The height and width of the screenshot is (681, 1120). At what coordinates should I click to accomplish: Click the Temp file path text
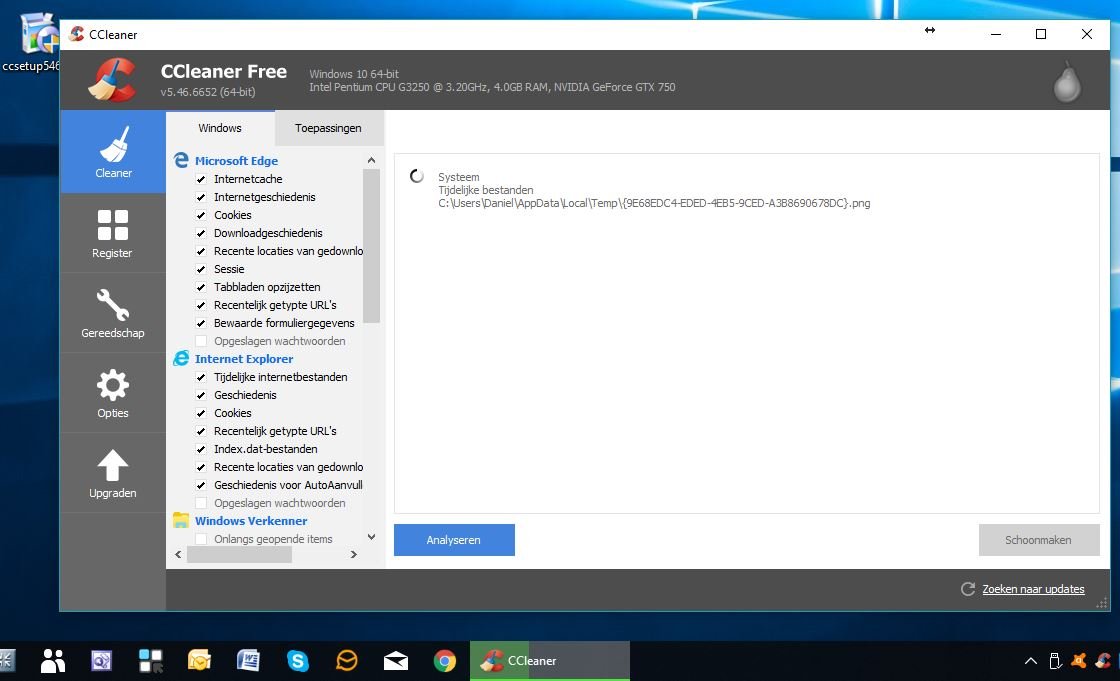click(654, 203)
